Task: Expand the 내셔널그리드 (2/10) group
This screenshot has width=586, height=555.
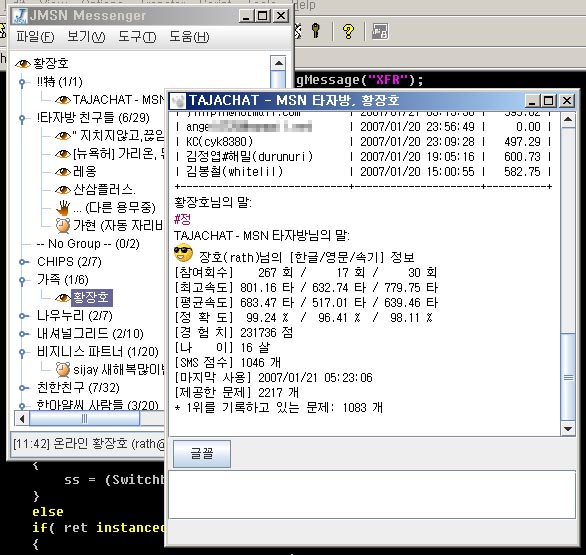Action: [23, 334]
